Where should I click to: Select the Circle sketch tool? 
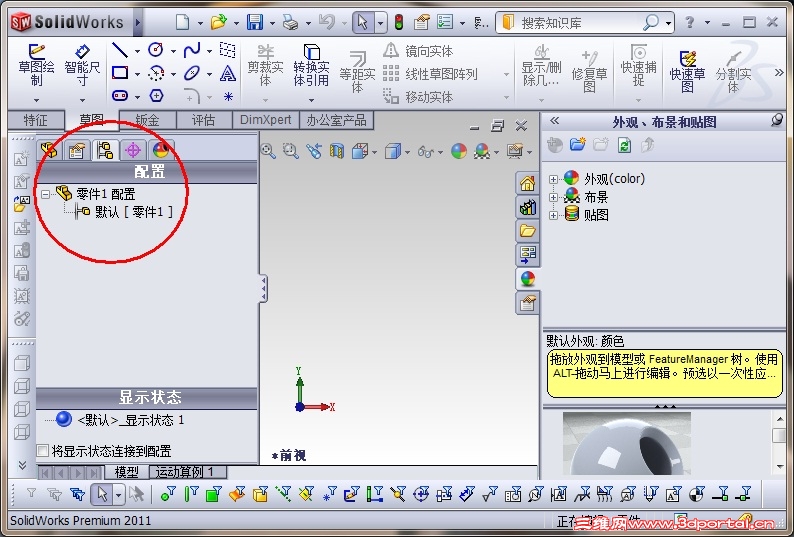[x=156, y=50]
